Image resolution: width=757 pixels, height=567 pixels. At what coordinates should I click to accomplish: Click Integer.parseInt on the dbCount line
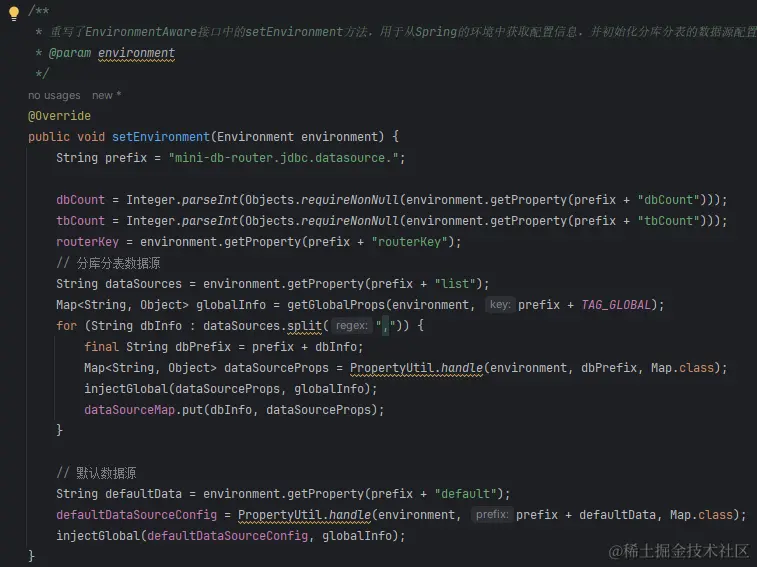coord(182,200)
